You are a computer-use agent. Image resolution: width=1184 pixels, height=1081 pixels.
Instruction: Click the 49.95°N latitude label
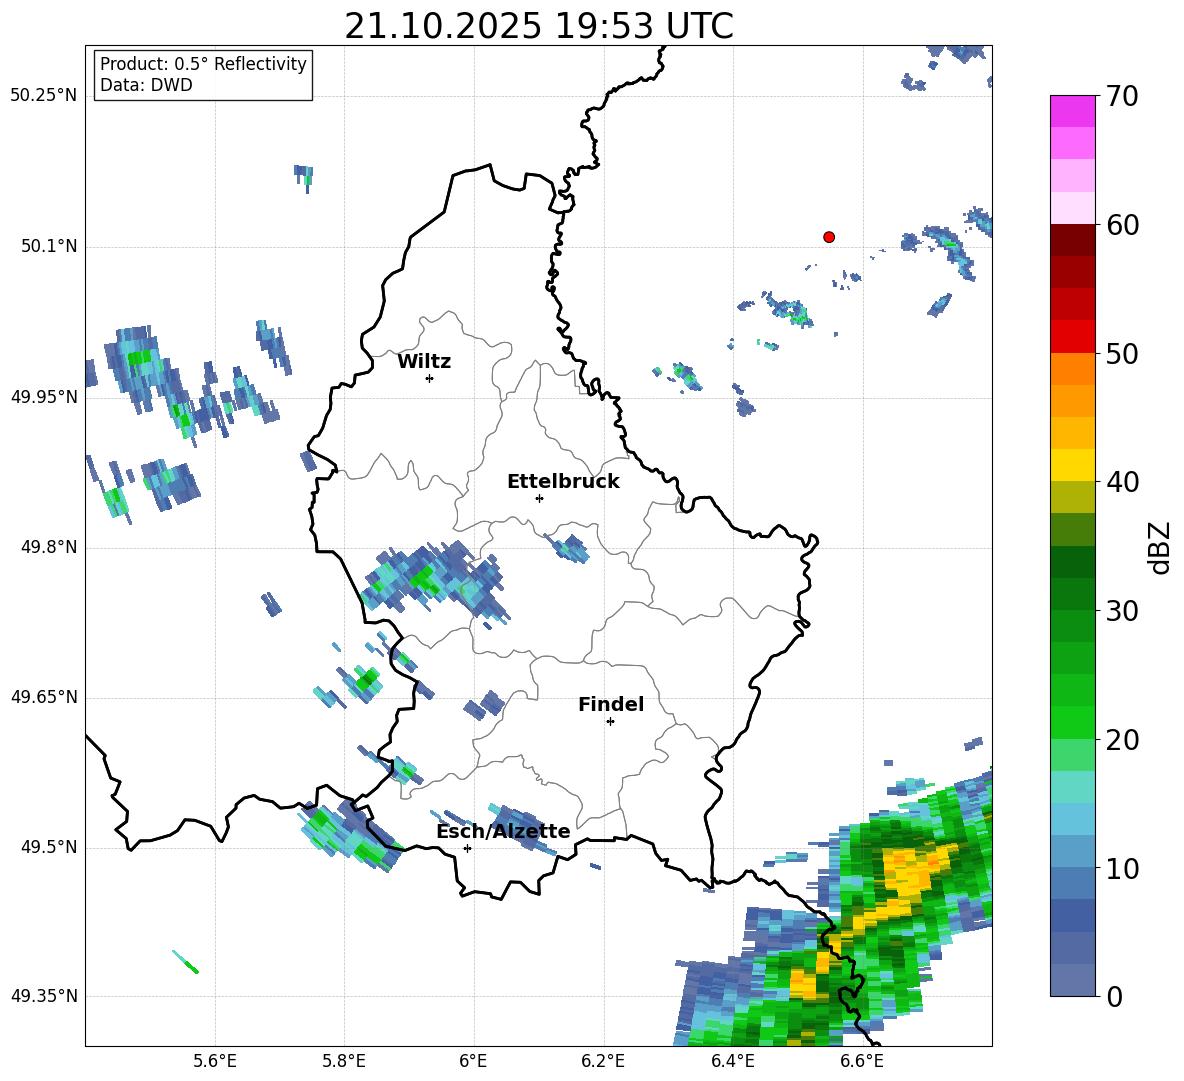click(x=44, y=397)
